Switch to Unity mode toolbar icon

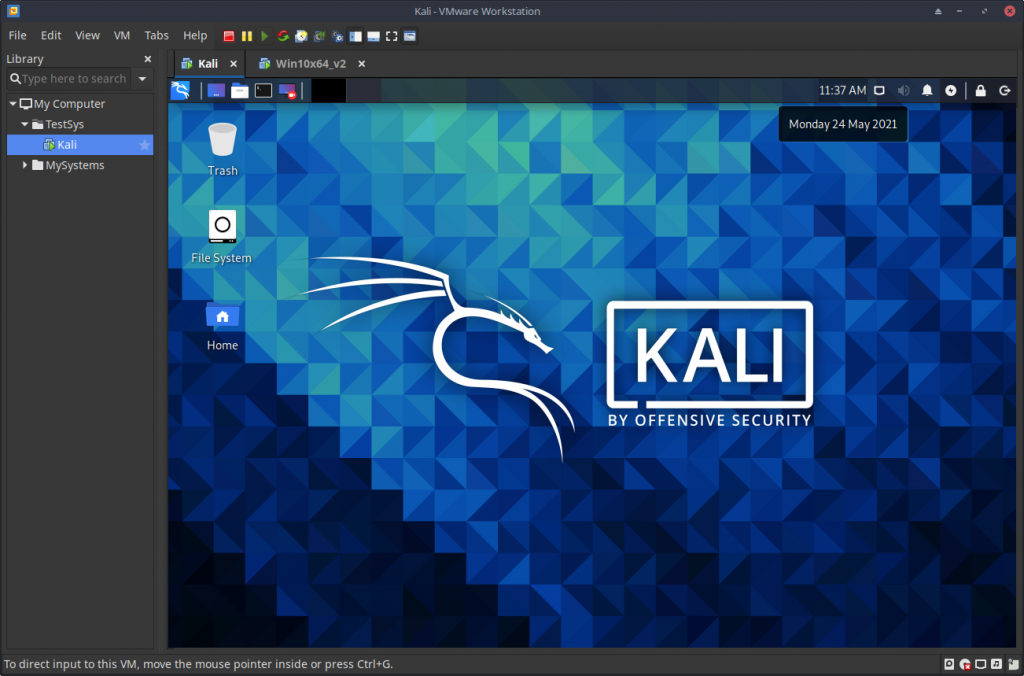[409, 36]
